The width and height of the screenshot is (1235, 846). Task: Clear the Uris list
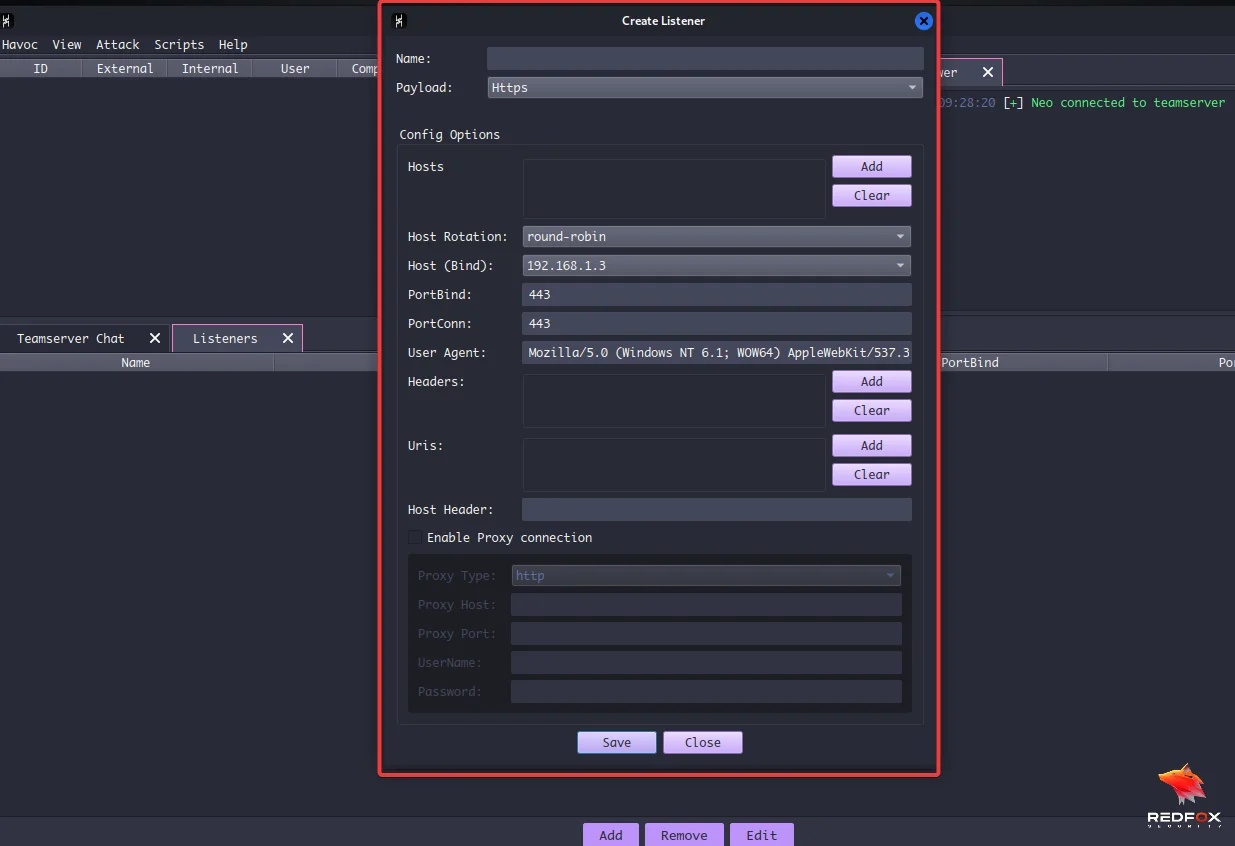(x=871, y=474)
